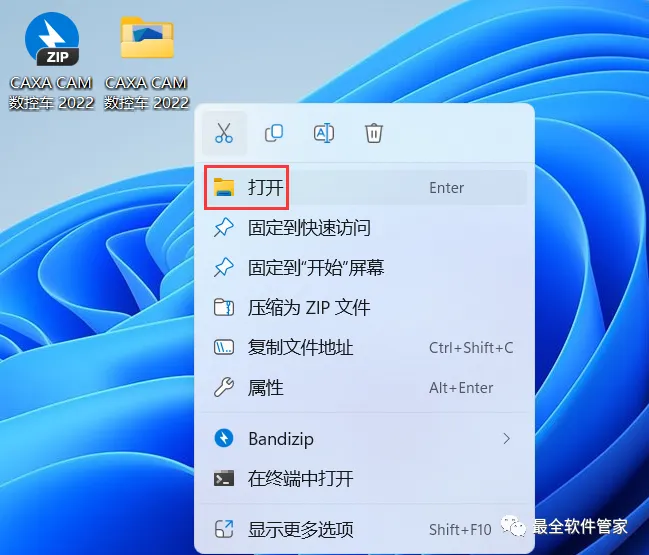This screenshot has width=649, height=555.
Task: Choose 打开 from the context menu
Action: 364,187
